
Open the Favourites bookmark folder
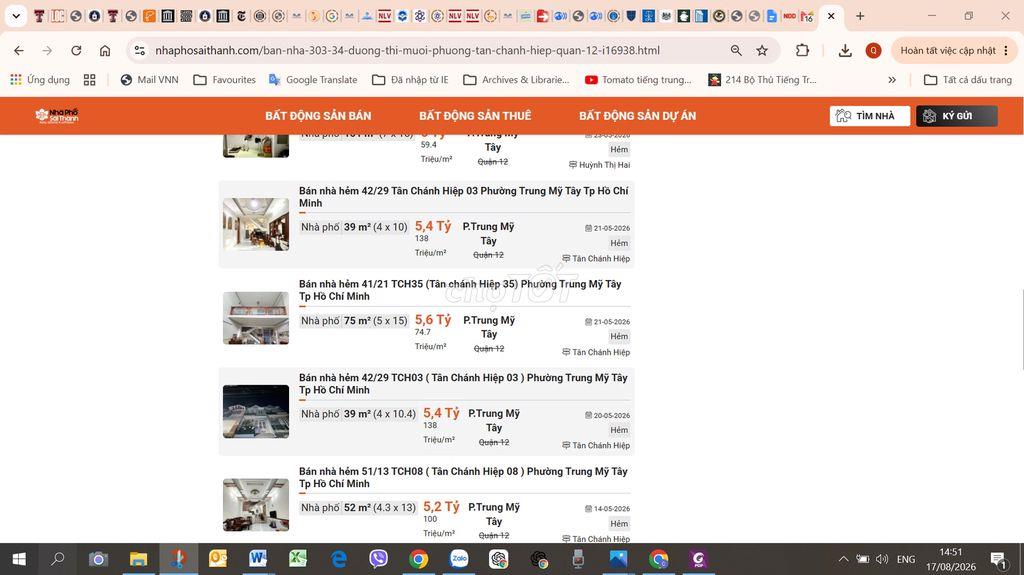(225, 80)
